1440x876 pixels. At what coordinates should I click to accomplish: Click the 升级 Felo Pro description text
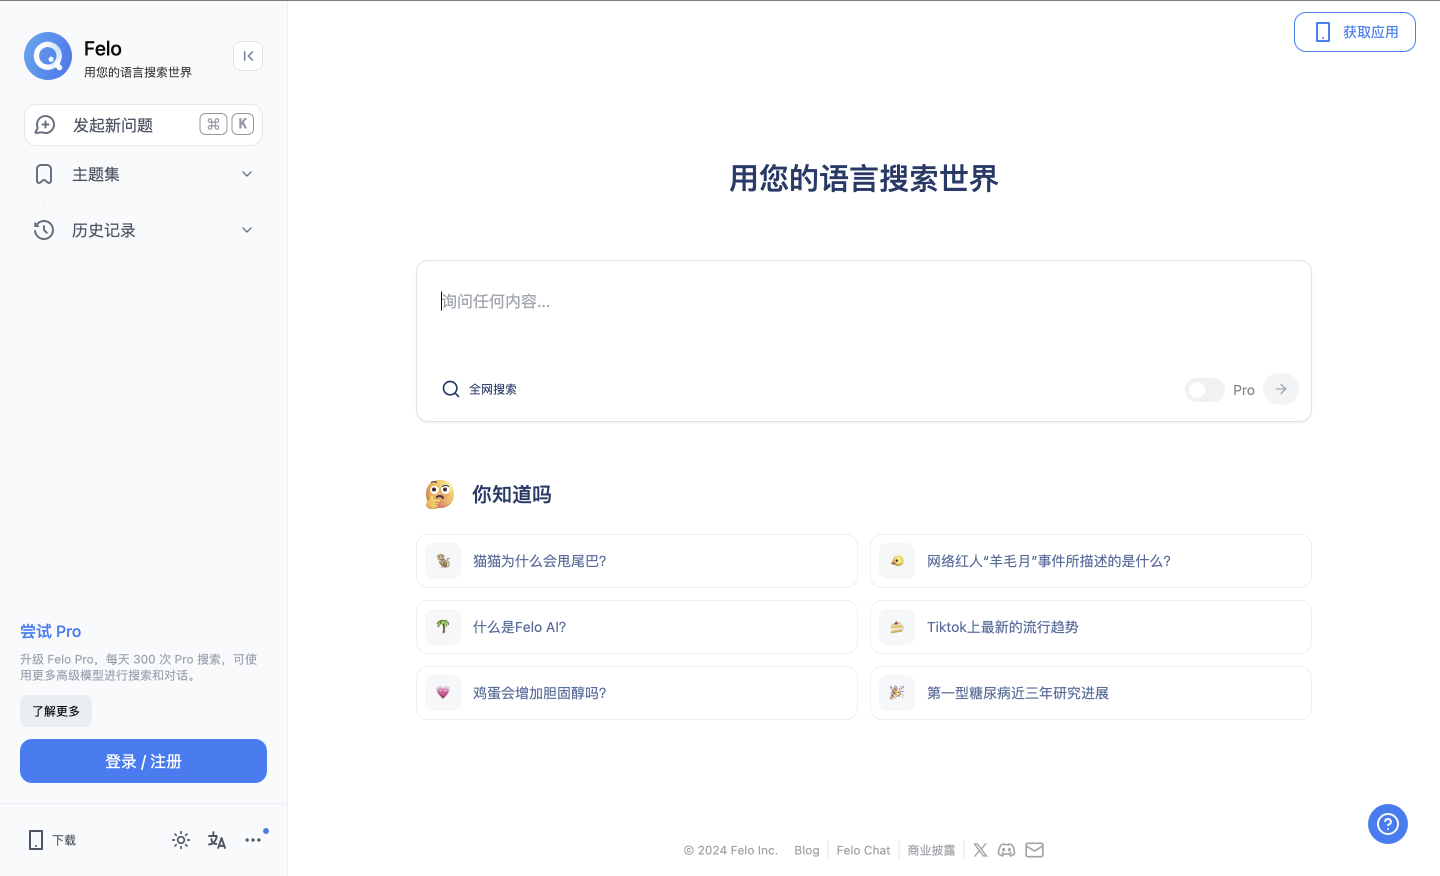tap(139, 667)
